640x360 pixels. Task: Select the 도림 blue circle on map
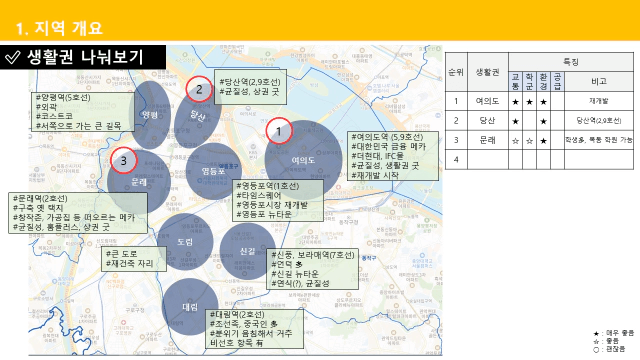tap(185, 242)
